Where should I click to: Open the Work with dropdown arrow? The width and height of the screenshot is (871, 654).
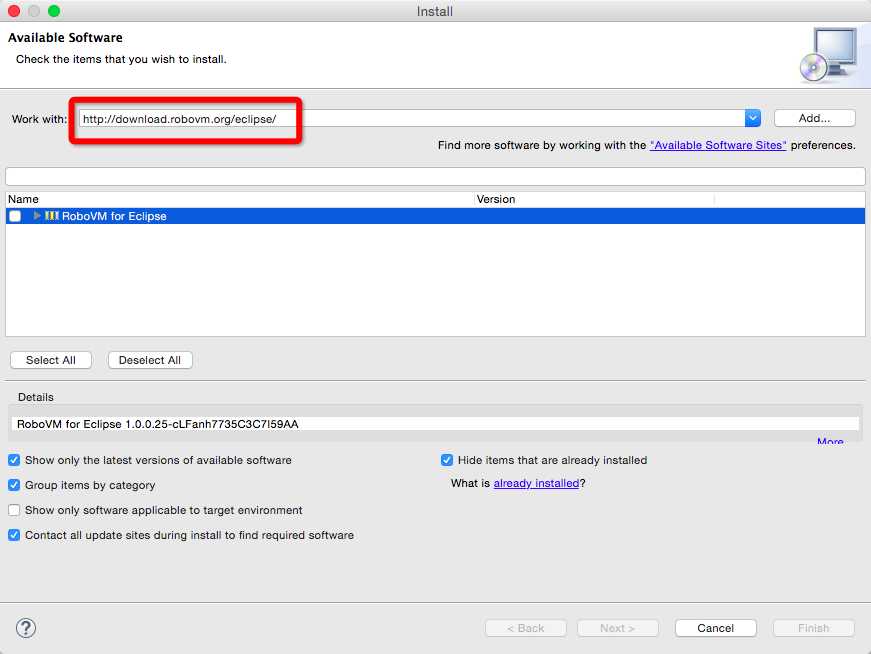click(753, 118)
